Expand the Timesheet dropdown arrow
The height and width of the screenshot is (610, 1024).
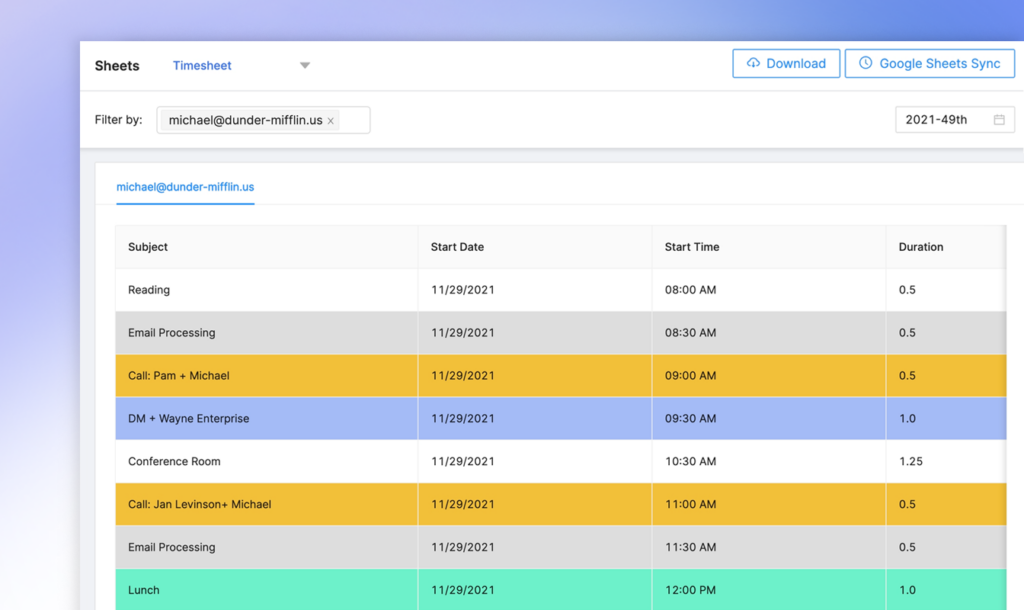(x=305, y=65)
